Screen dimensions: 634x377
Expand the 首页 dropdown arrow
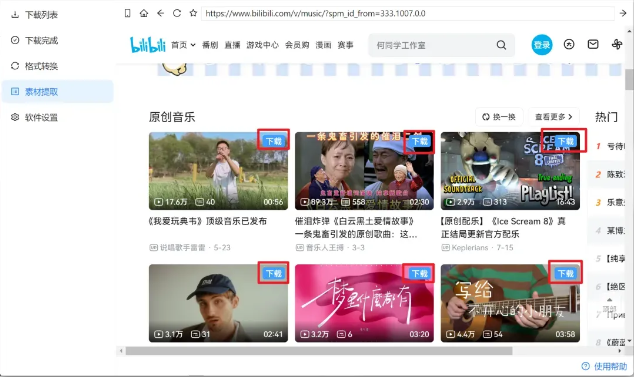click(x=193, y=45)
